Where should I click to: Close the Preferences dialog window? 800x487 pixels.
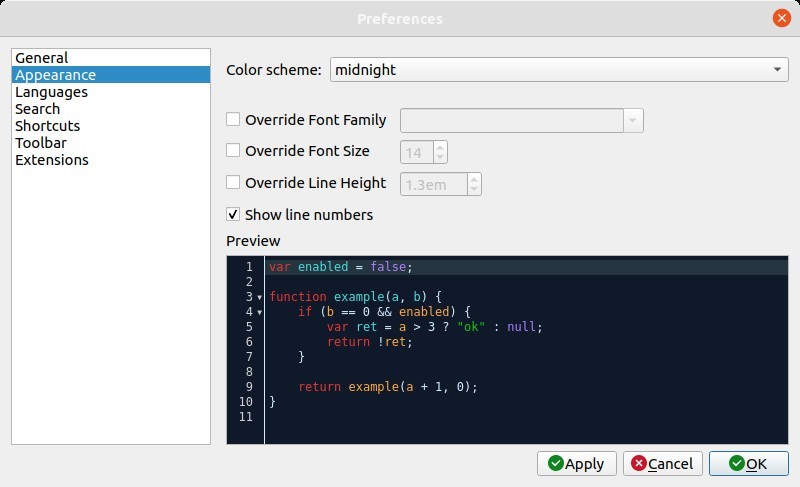tap(781, 18)
